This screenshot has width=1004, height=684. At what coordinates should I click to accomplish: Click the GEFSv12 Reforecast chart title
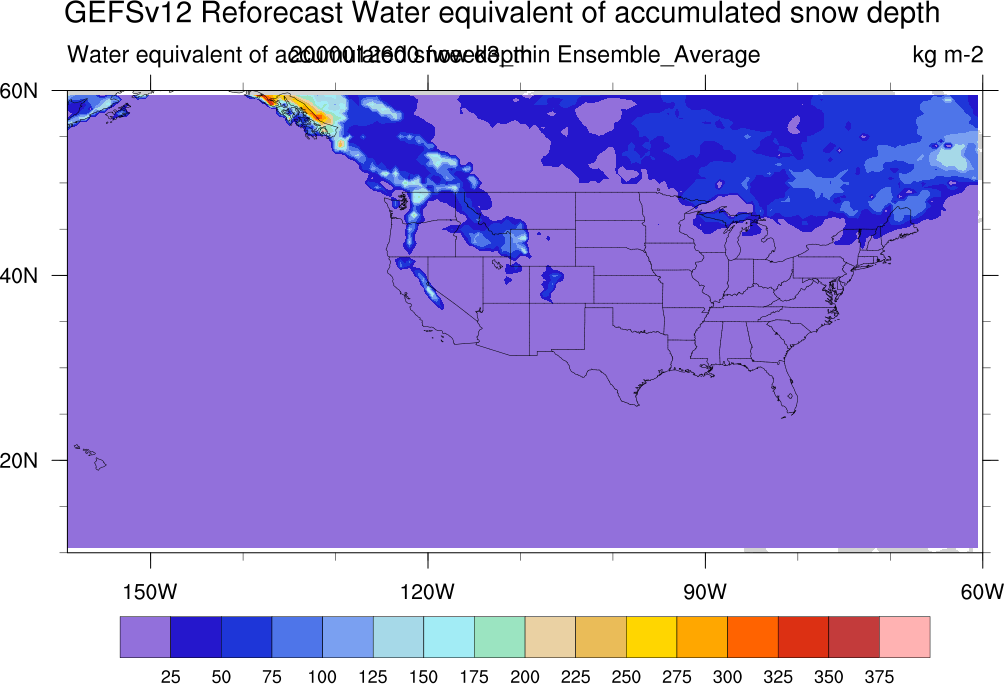tap(502, 13)
